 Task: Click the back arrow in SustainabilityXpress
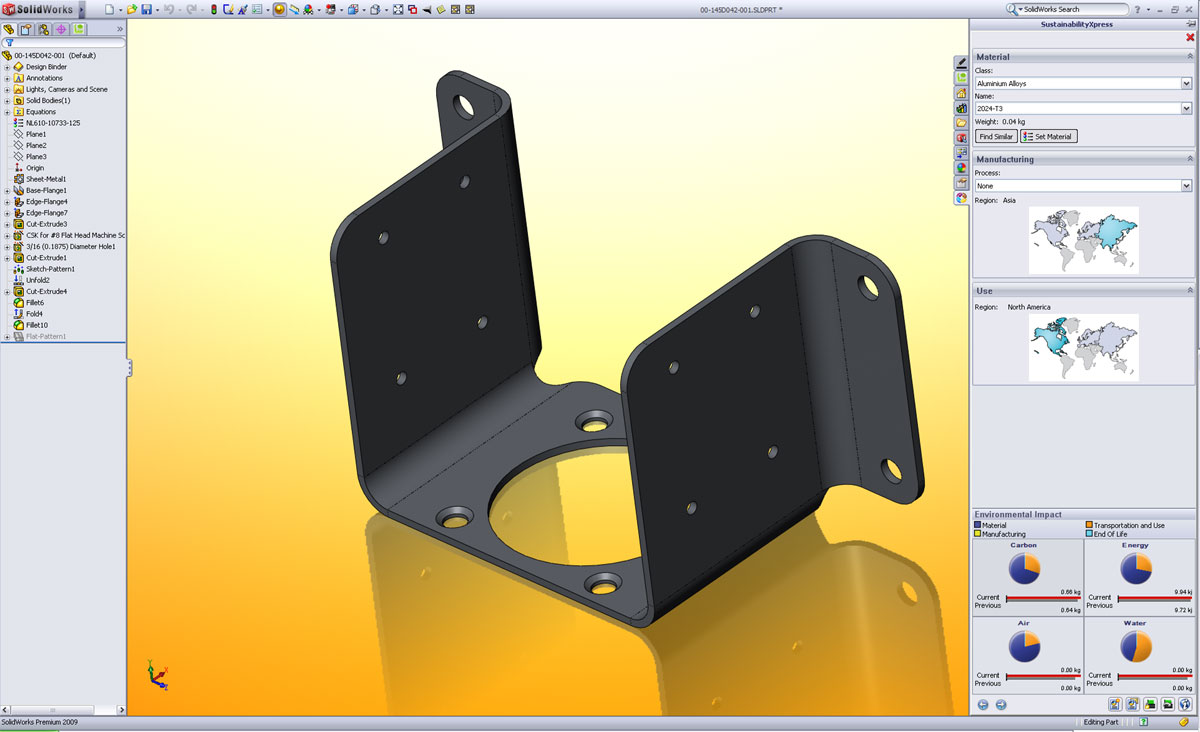tap(982, 704)
